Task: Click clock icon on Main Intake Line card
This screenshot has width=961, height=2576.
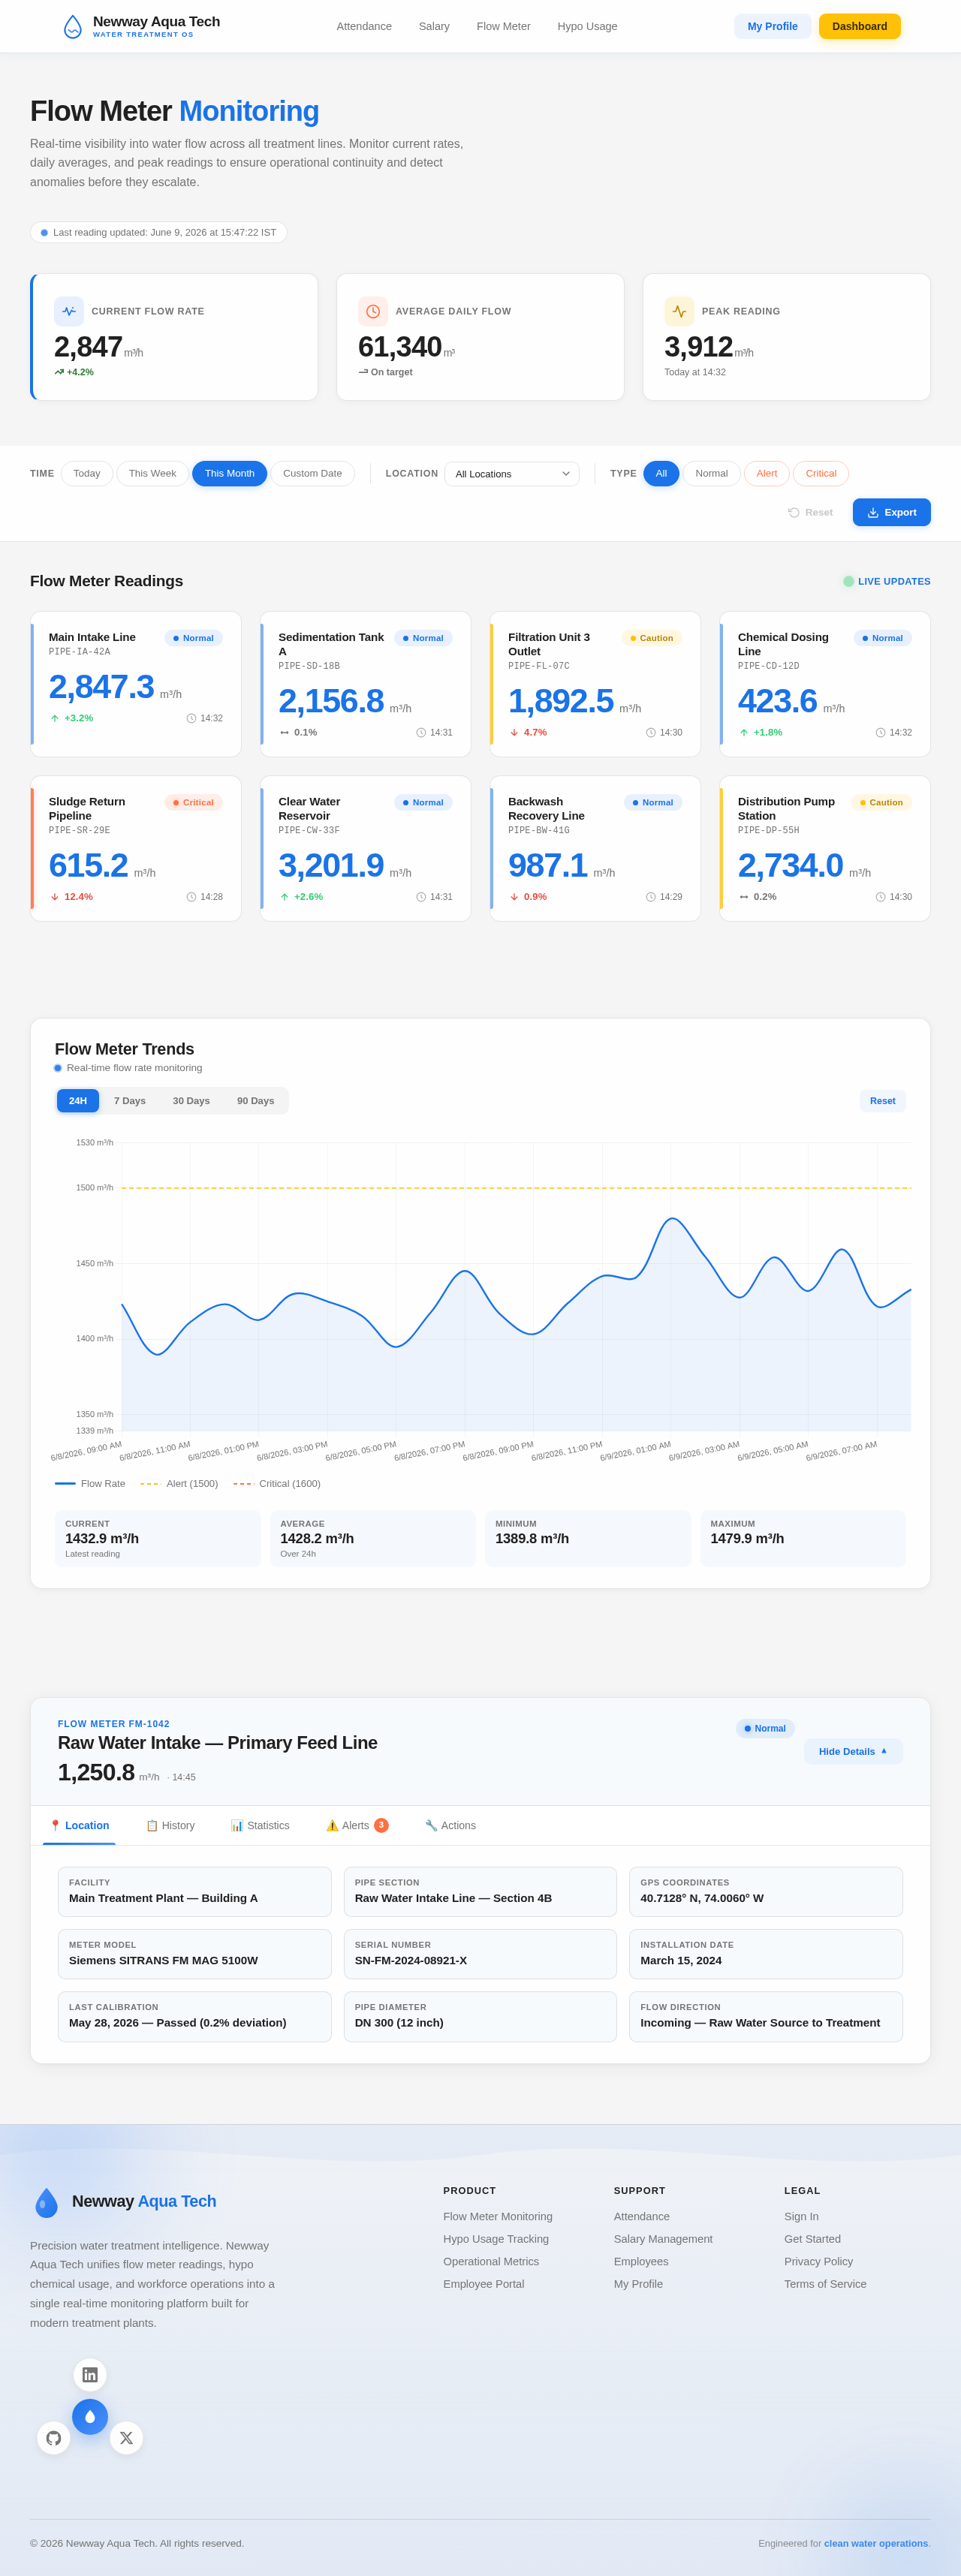Action: (191, 718)
